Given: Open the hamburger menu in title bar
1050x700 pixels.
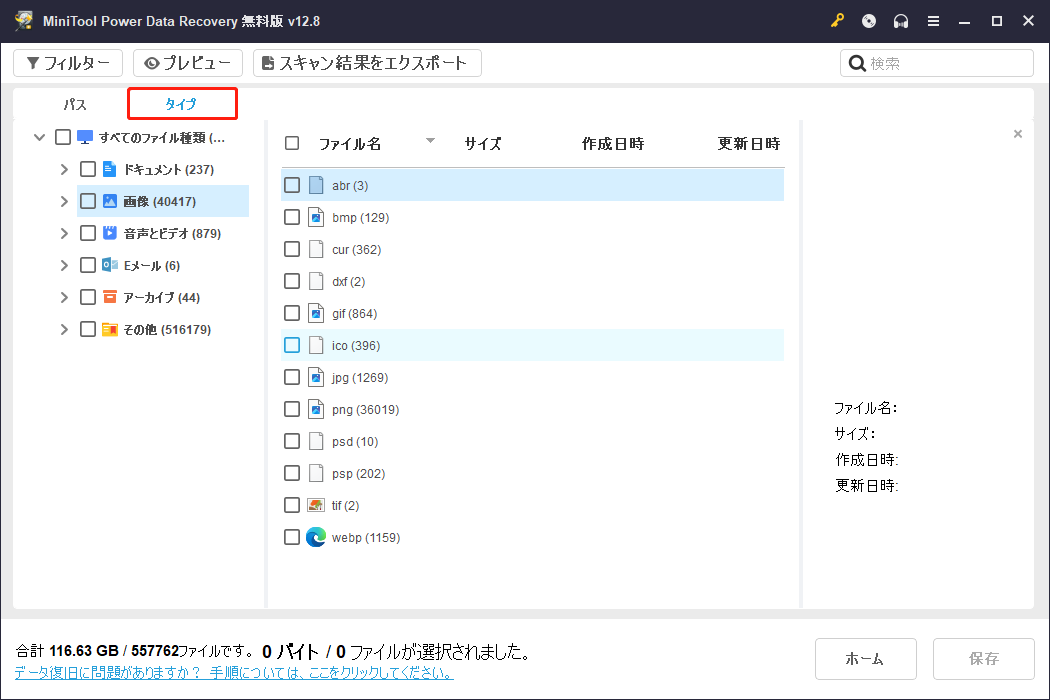Looking at the screenshot, I should tap(933, 20).
